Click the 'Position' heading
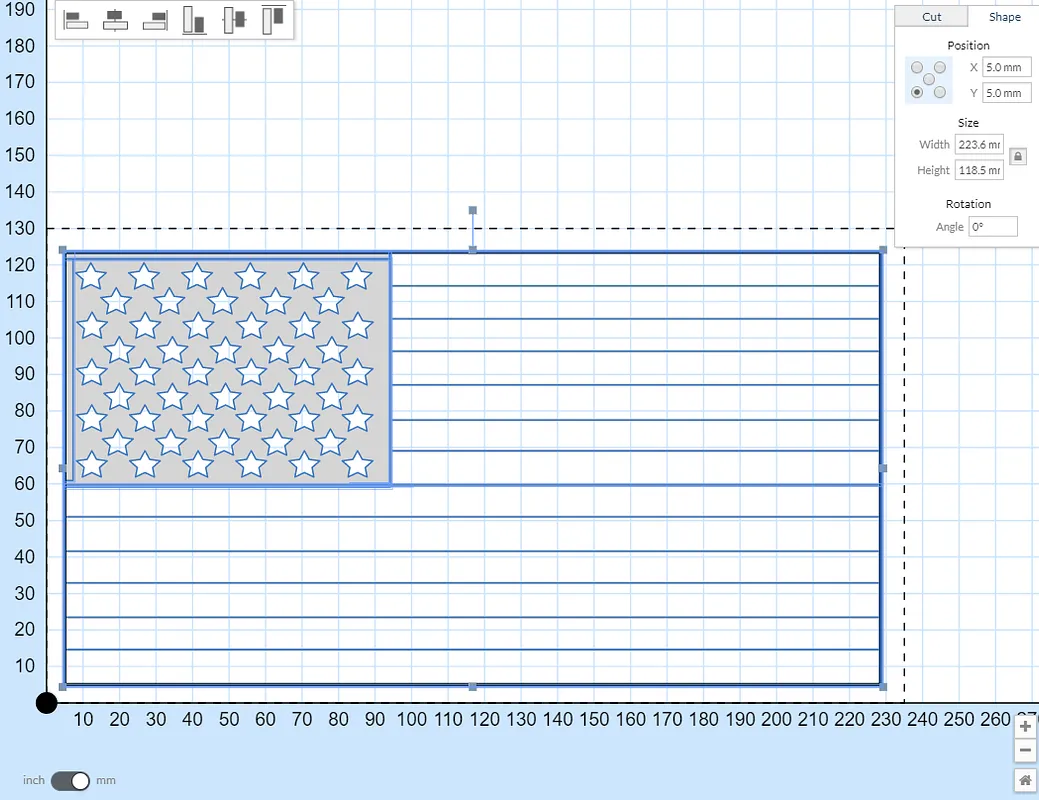 click(x=968, y=45)
